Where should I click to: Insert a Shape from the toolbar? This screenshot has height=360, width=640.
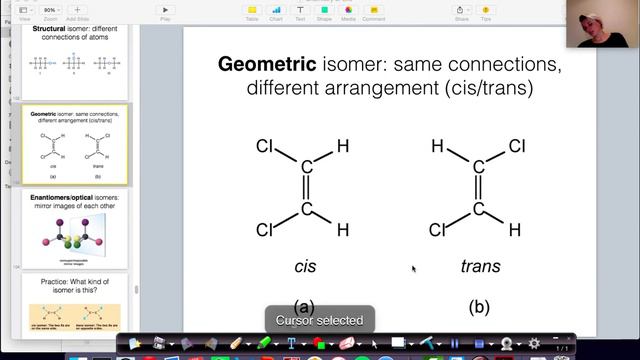(x=324, y=10)
